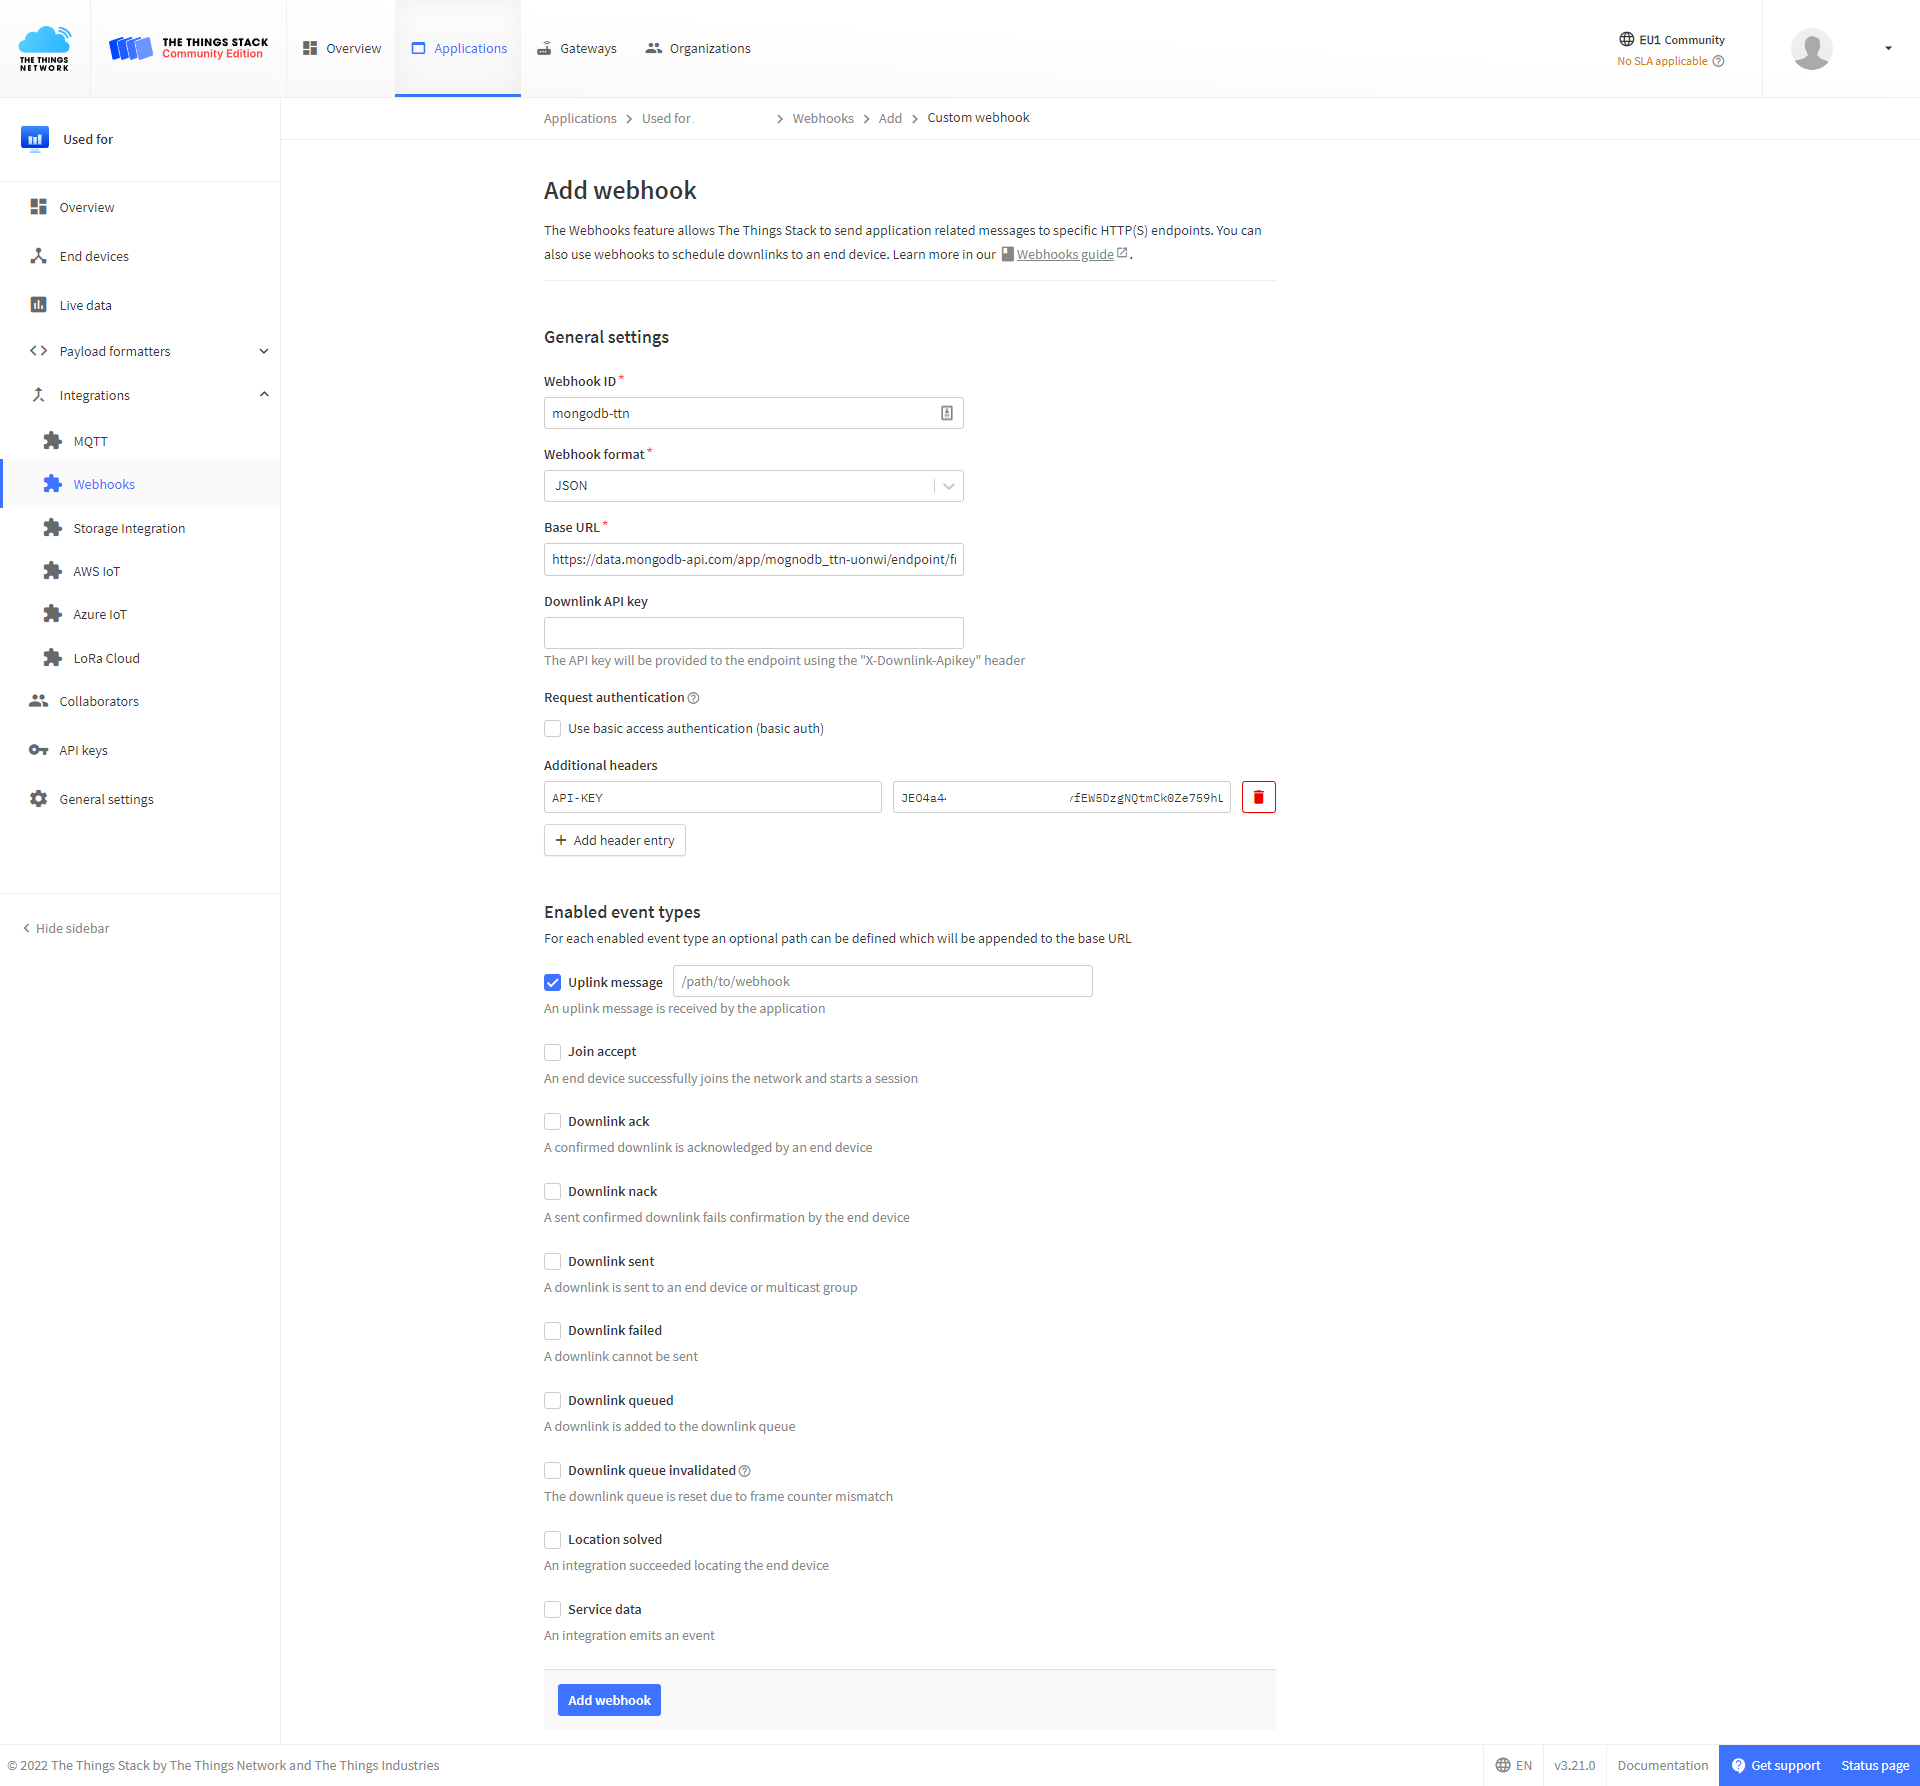Open the Webhook format JSON dropdown
Screen dimensions: 1920x1786
coord(753,486)
